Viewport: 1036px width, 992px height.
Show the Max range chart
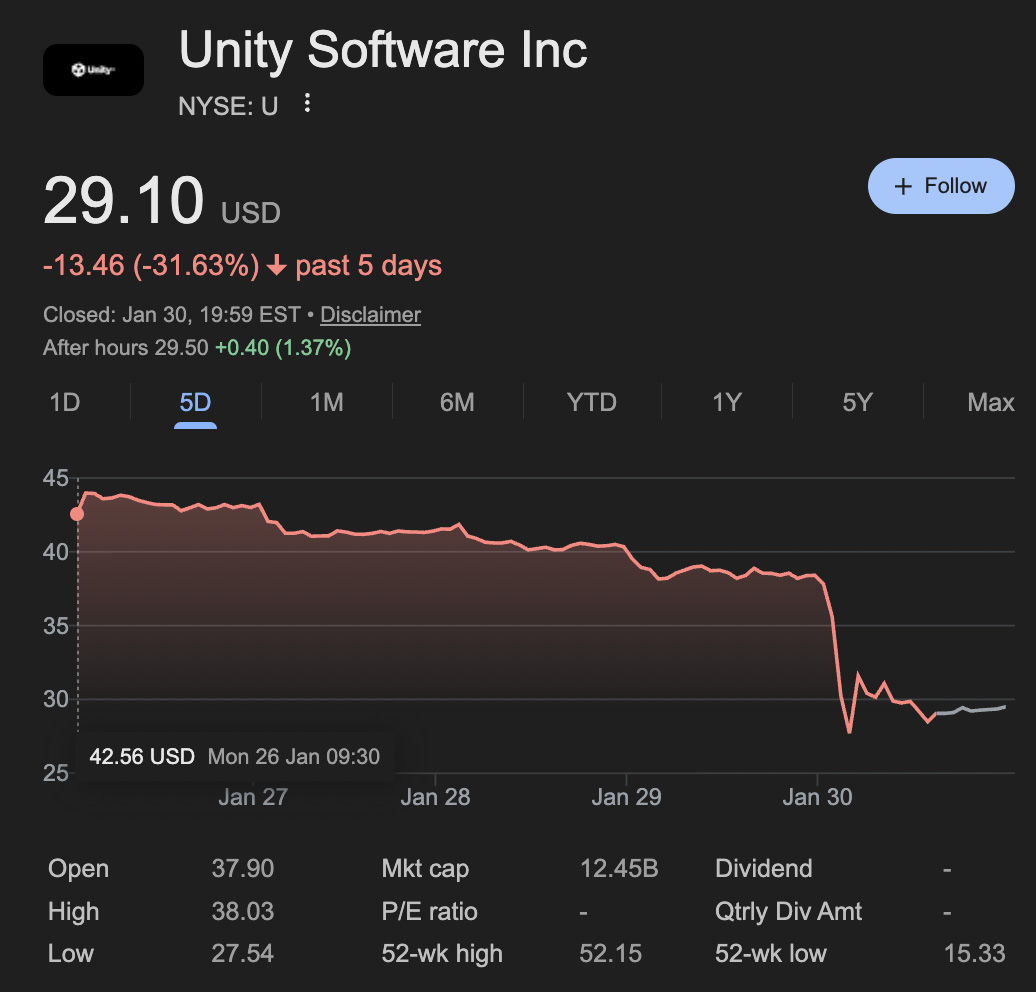[990, 403]
